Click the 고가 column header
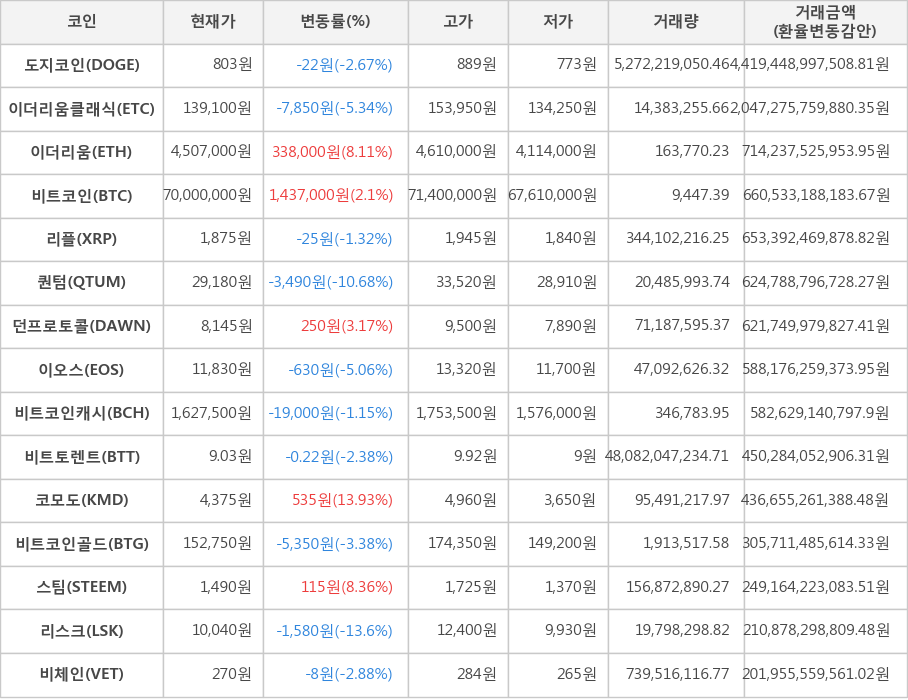This screenshot has width=908, height=700. (x=456, y=23)
